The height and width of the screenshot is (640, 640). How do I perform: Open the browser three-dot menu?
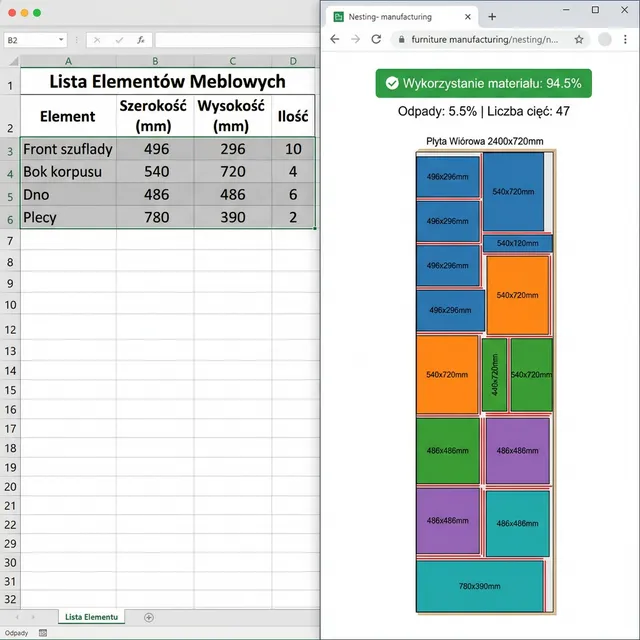(625, 39)
